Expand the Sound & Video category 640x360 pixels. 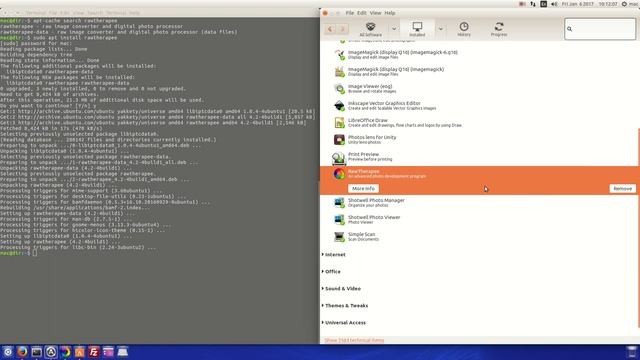(x=342, y=289)
